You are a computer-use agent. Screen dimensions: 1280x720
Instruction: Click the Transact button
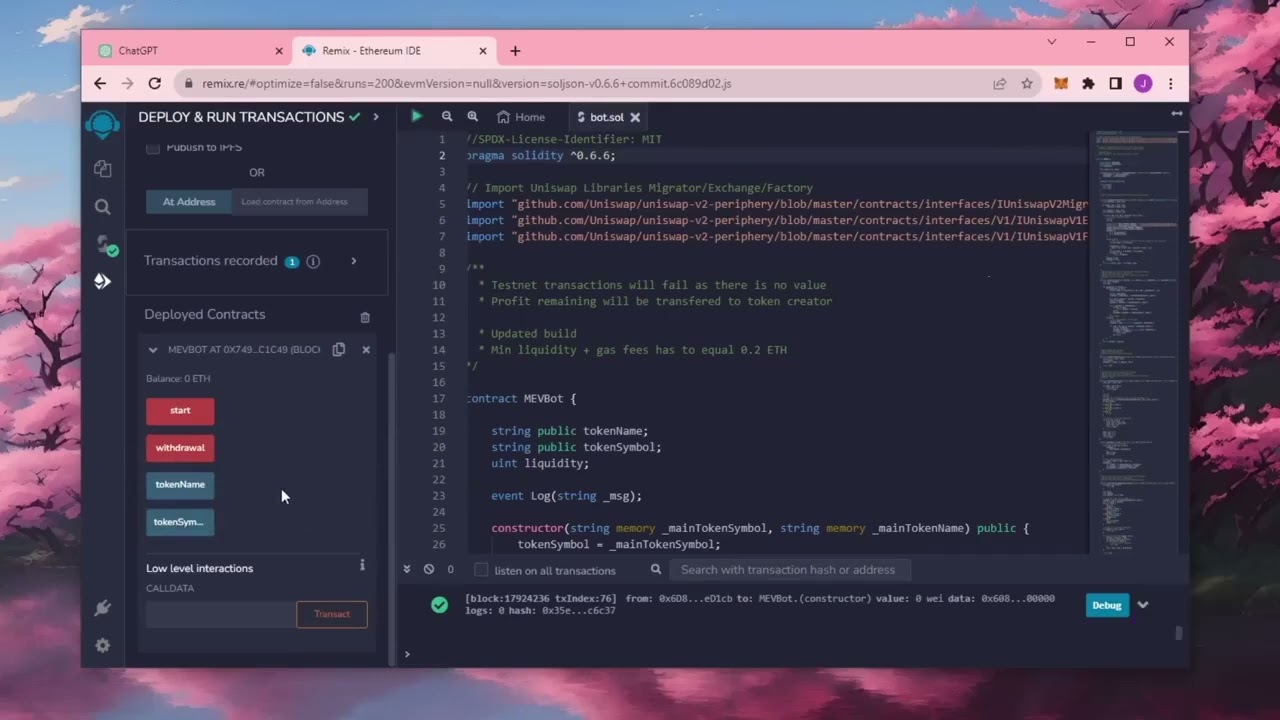(332, 614)
